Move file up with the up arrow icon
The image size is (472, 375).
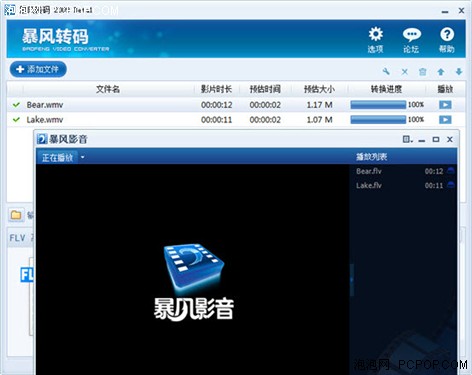441,72
